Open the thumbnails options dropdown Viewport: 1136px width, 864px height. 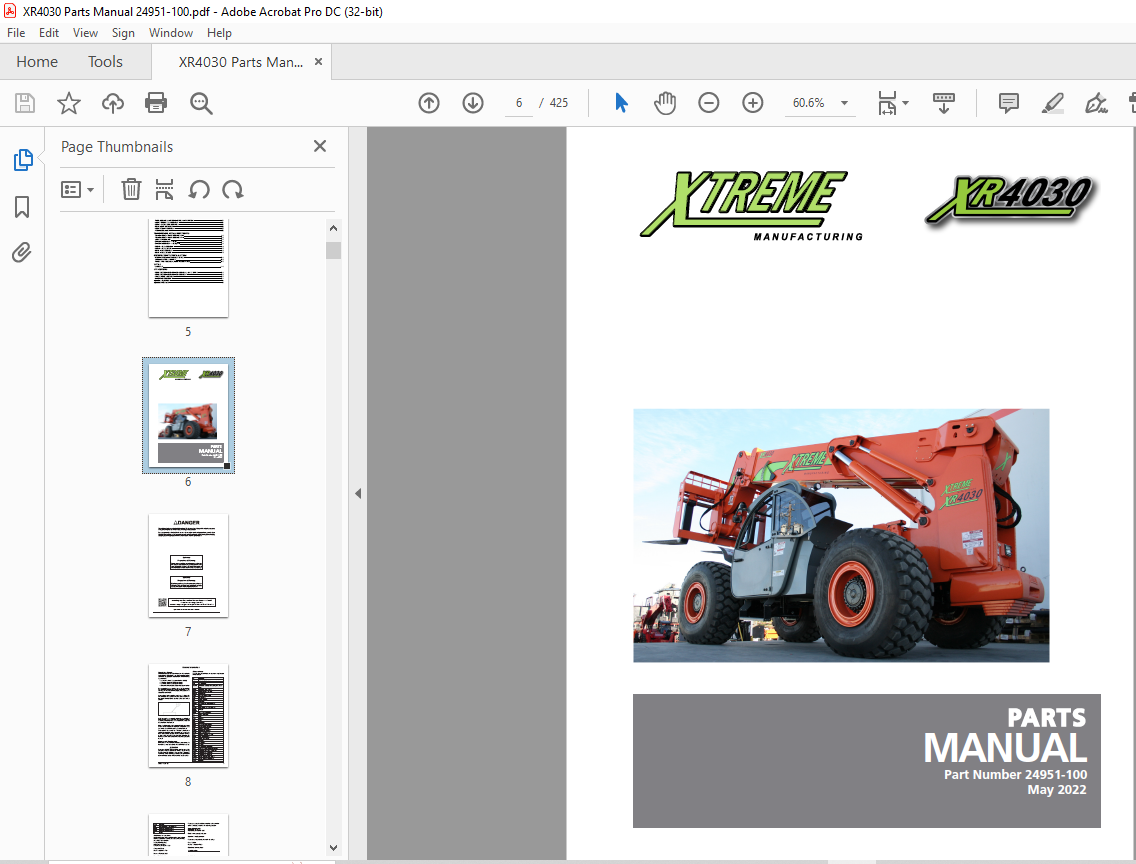point(78,190)
